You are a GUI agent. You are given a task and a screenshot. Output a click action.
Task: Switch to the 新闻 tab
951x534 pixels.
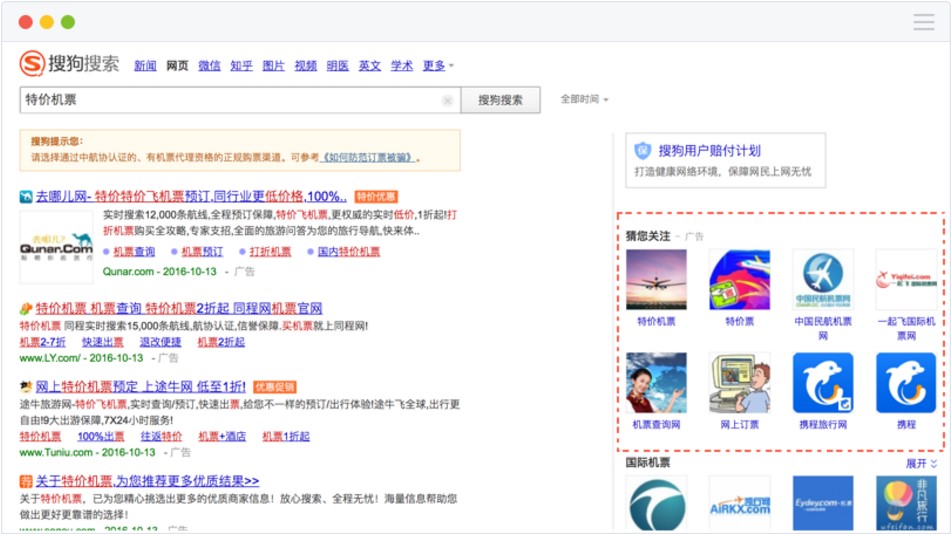145,66
